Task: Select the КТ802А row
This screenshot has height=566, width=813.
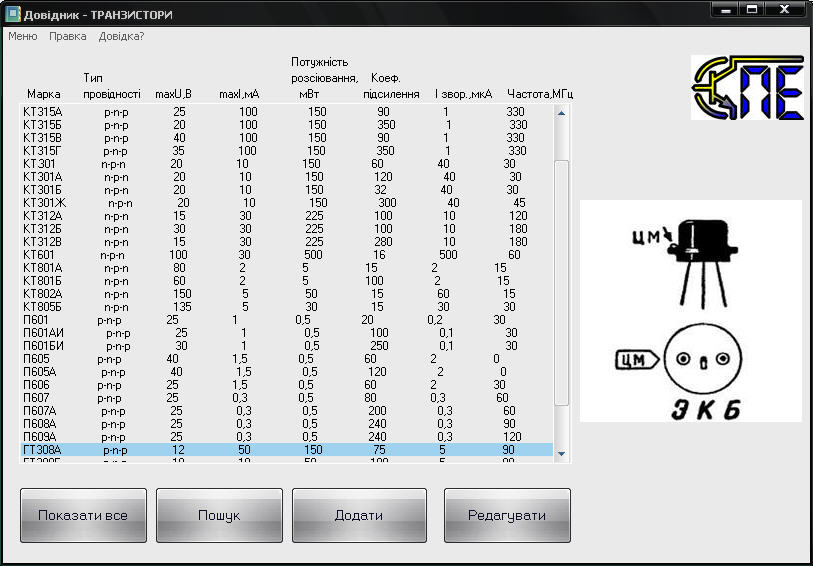Action: pyautogui.click(x=287, y=294)
